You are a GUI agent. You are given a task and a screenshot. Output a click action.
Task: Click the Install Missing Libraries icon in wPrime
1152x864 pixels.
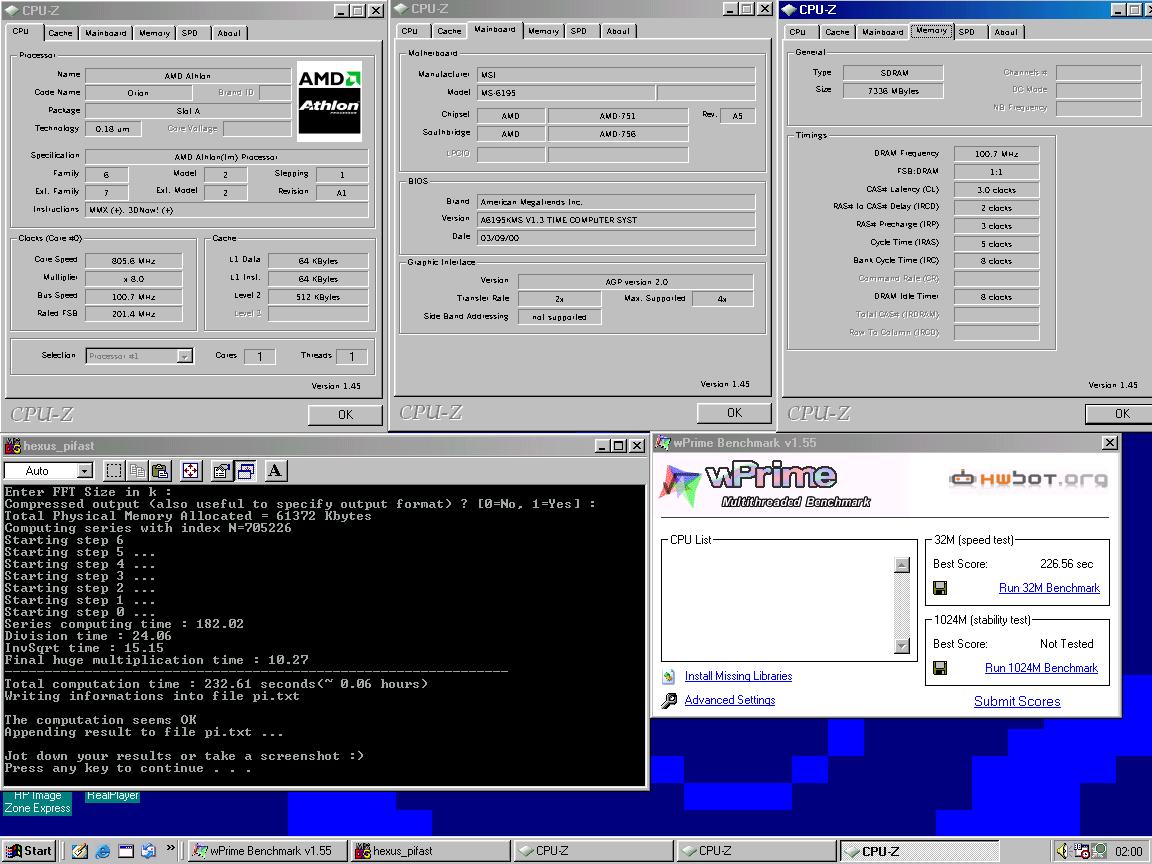click(669, 676)
